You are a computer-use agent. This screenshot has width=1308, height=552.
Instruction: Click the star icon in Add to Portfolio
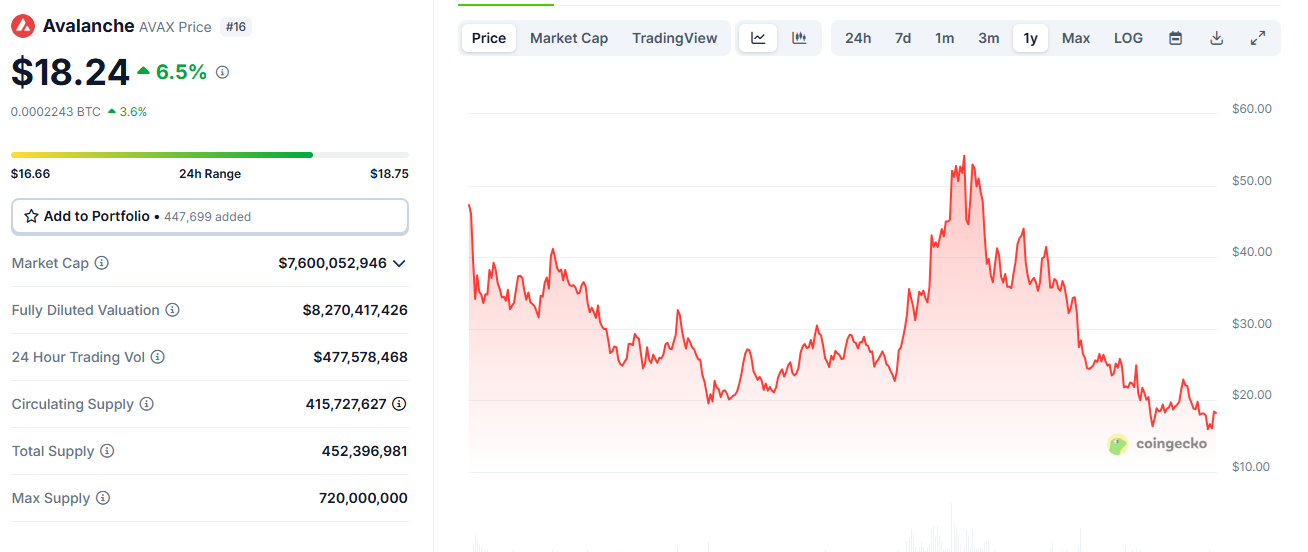coord(31,216)
